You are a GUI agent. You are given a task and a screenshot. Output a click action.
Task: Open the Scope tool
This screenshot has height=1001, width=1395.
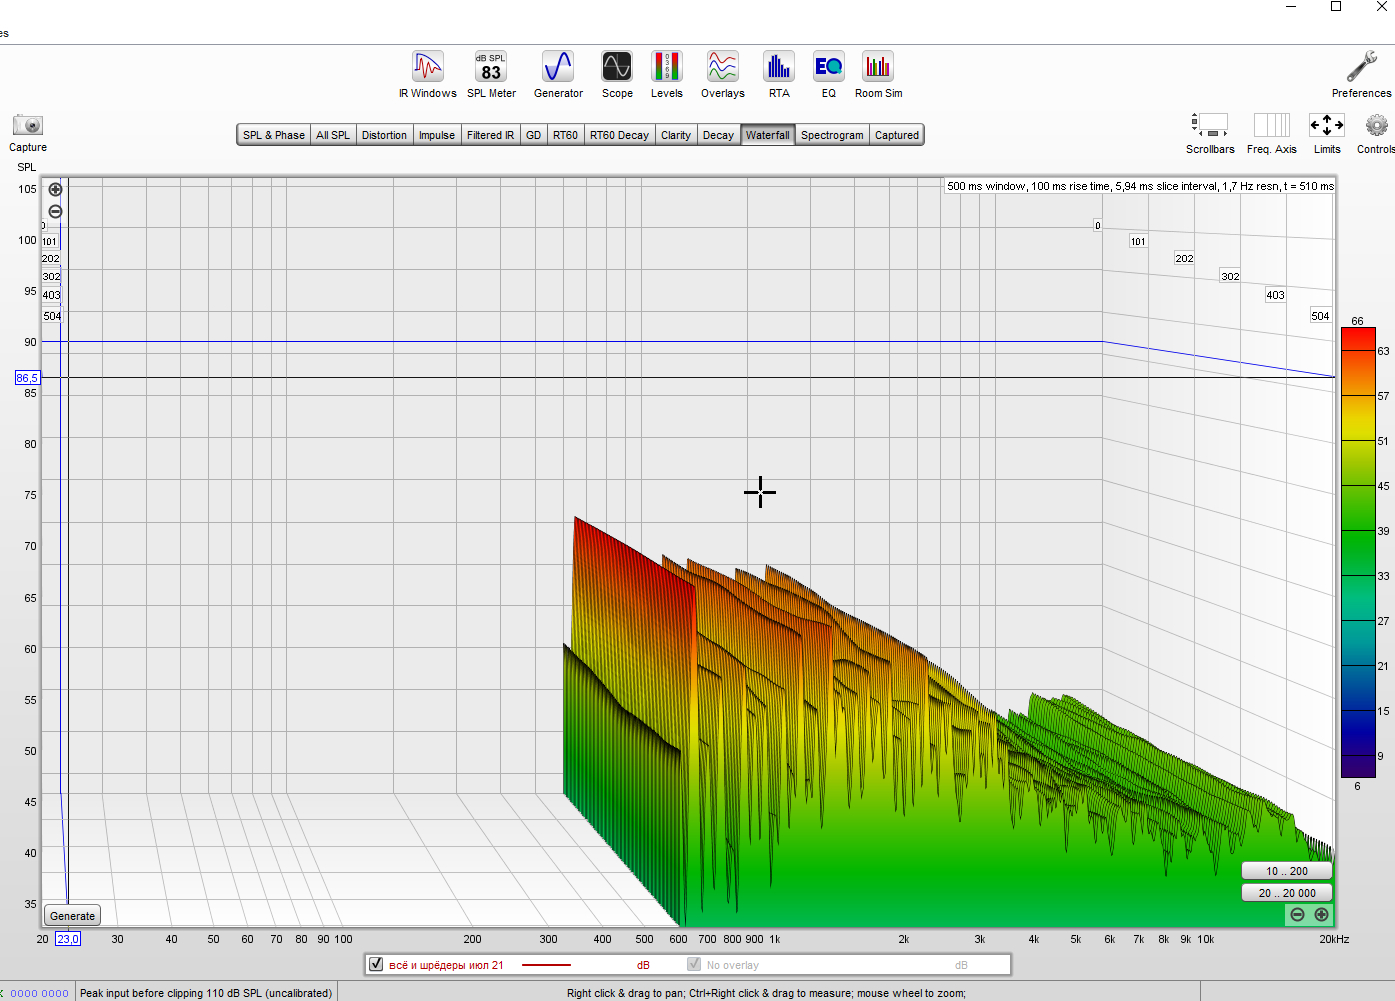pos(617,68)
